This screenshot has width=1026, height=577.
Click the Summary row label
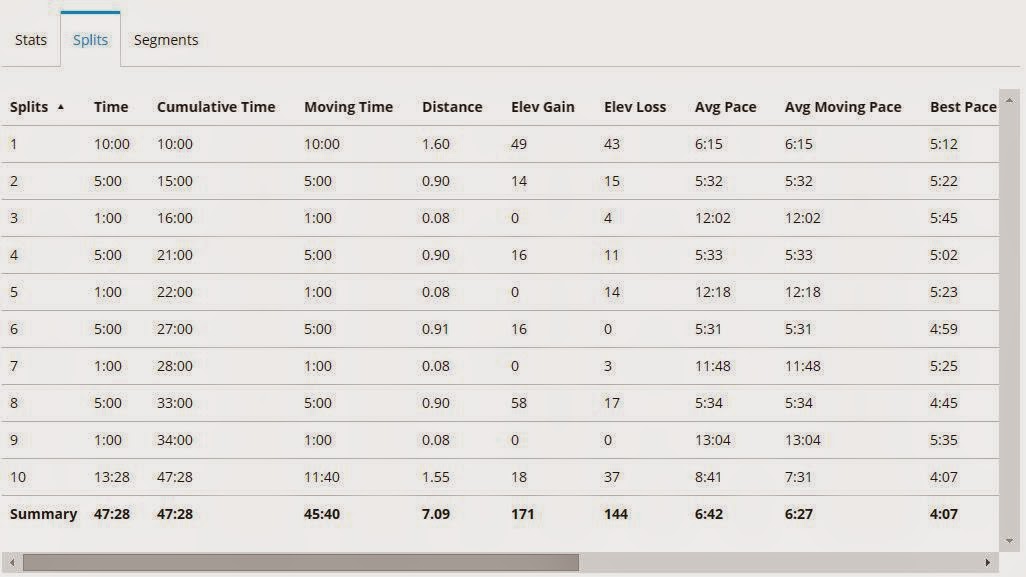(x=43, y=514)
